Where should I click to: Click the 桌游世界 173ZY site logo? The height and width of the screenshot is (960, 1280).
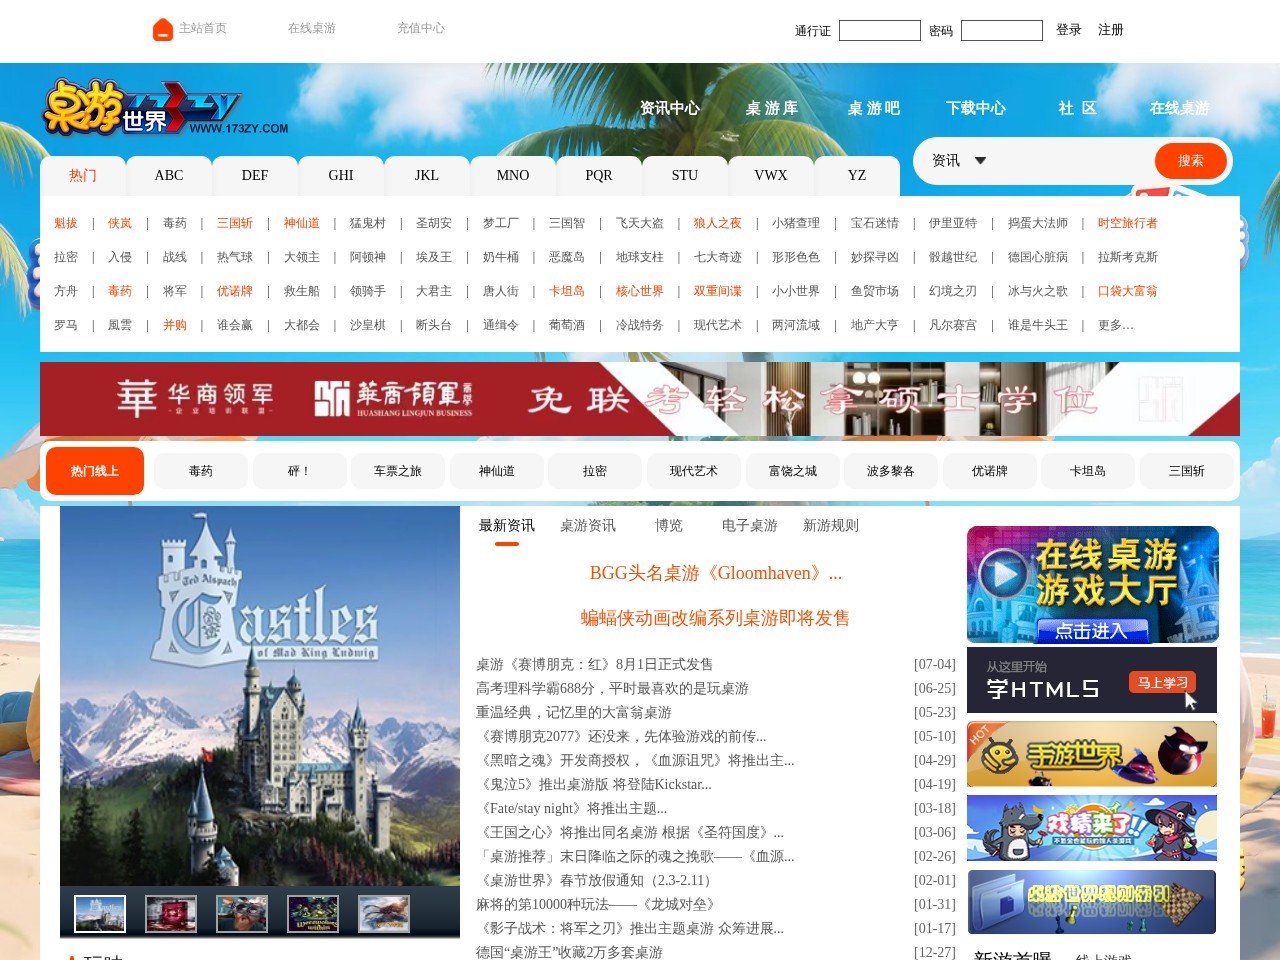[x=165, y=108]
